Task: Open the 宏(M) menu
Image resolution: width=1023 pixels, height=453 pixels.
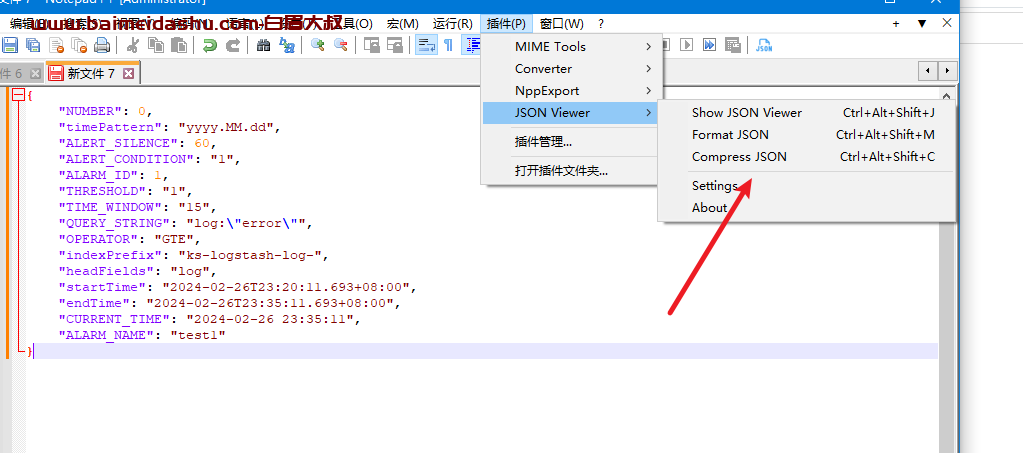Action: [x=403, y=23]
